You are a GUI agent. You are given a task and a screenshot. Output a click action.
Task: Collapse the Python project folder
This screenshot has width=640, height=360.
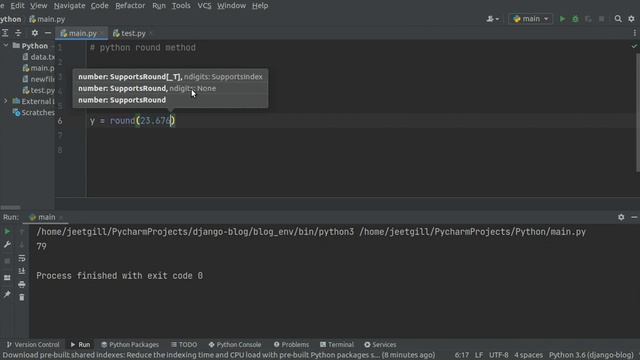coord(6,46)
